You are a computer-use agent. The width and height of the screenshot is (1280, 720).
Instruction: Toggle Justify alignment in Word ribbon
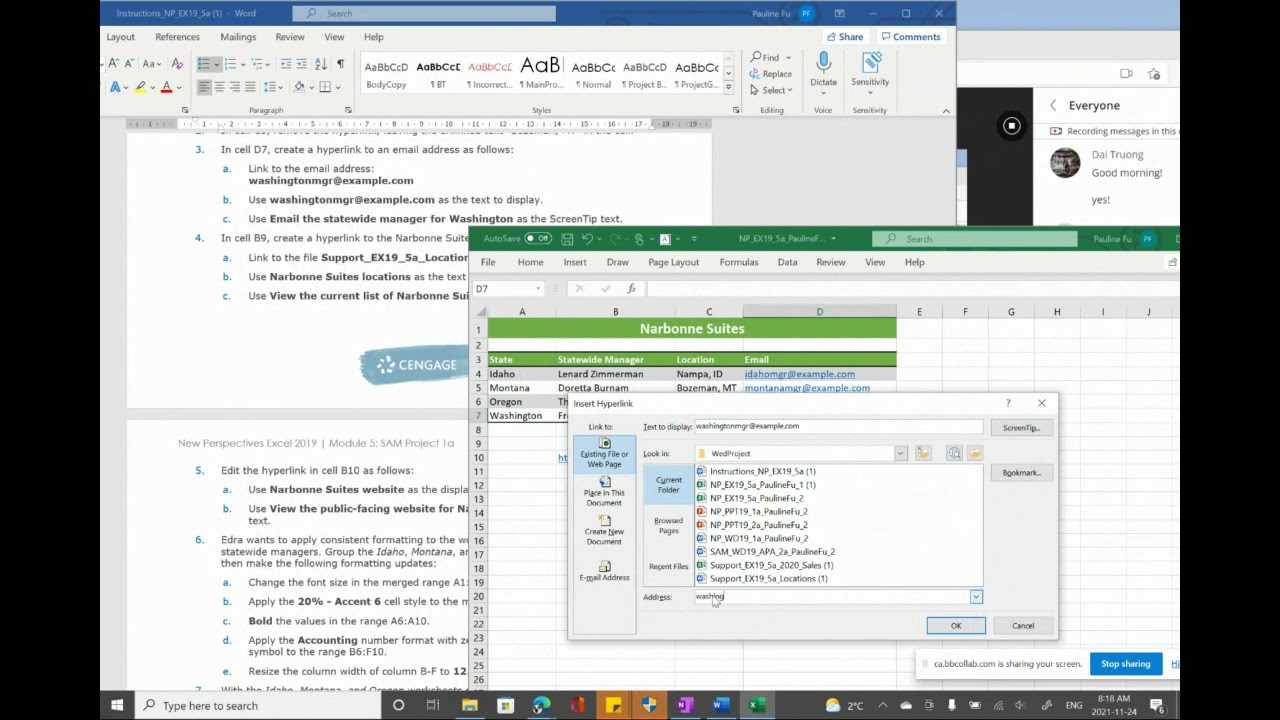[250, 87]
